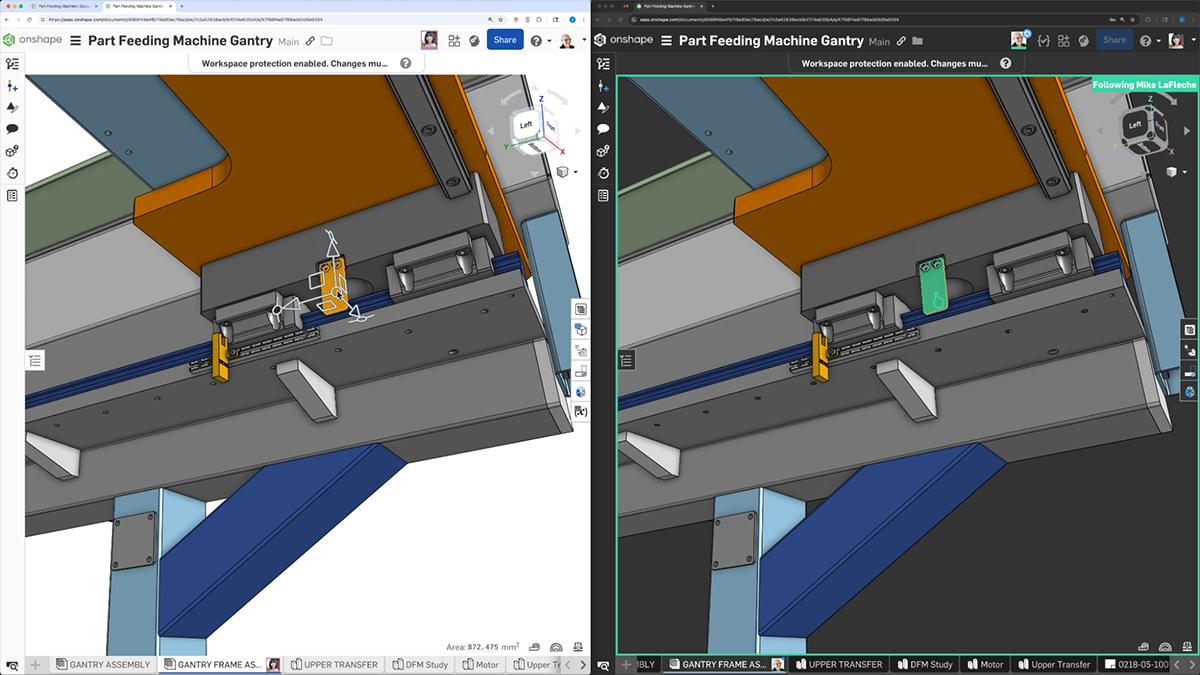
Task: Toggle the instance list panel in left viewport
Action: [x=35, y=361]
